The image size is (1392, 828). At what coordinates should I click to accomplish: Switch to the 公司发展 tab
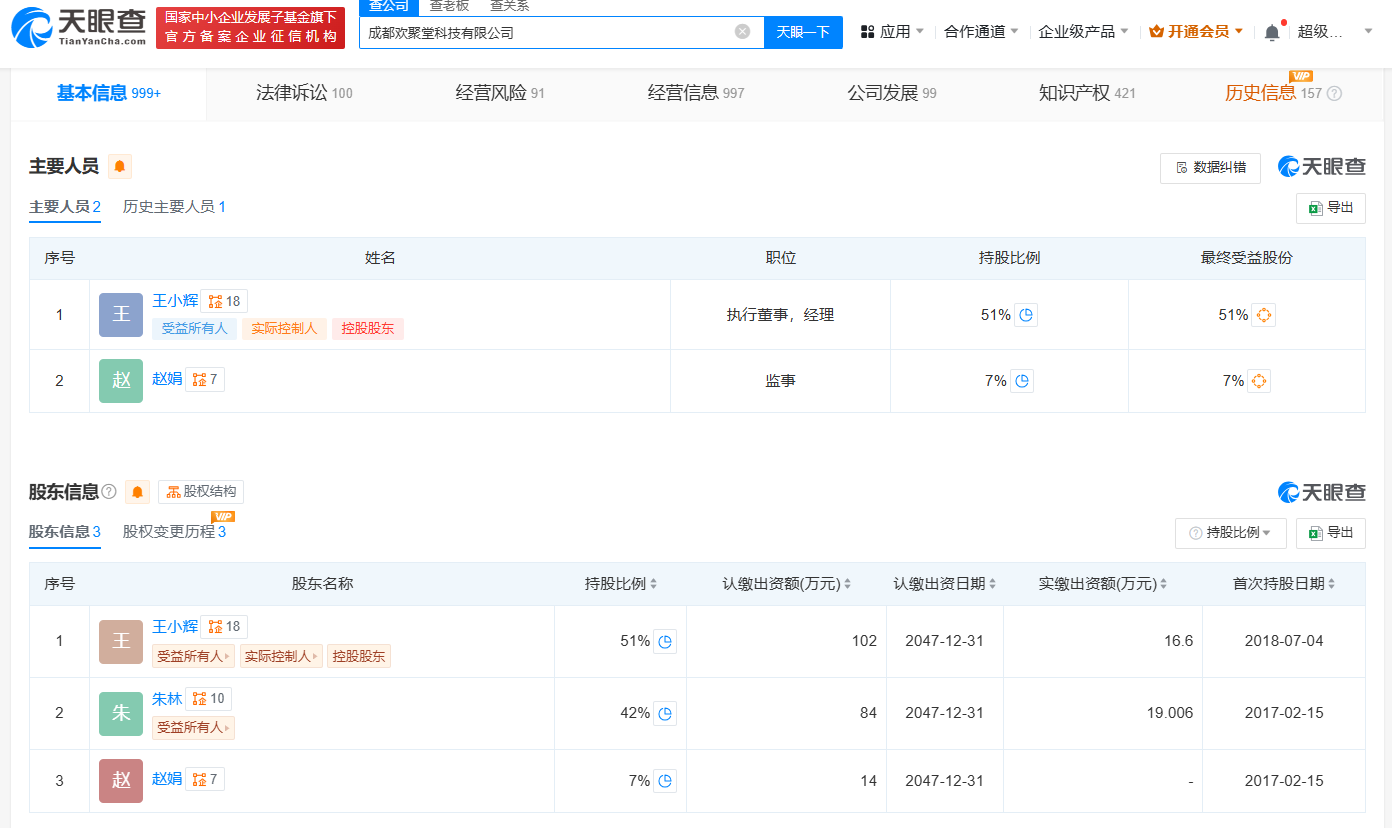(x=892, y=93)
